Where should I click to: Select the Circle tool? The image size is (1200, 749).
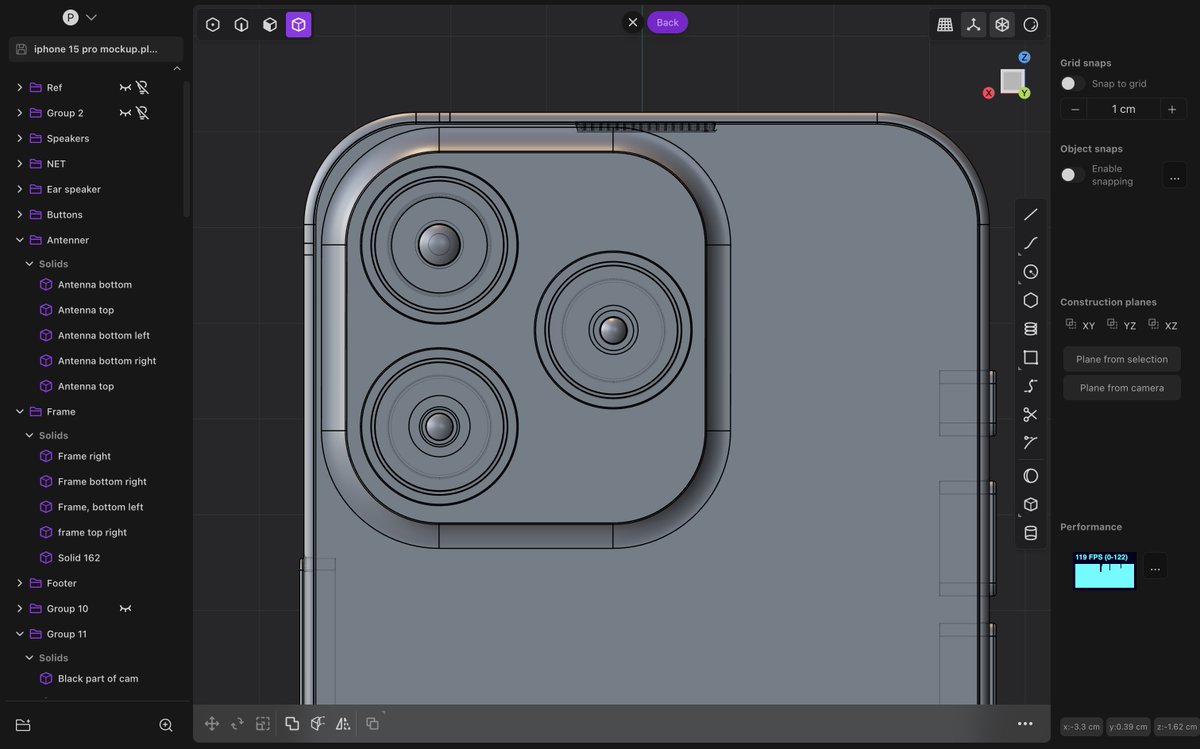1031,272
